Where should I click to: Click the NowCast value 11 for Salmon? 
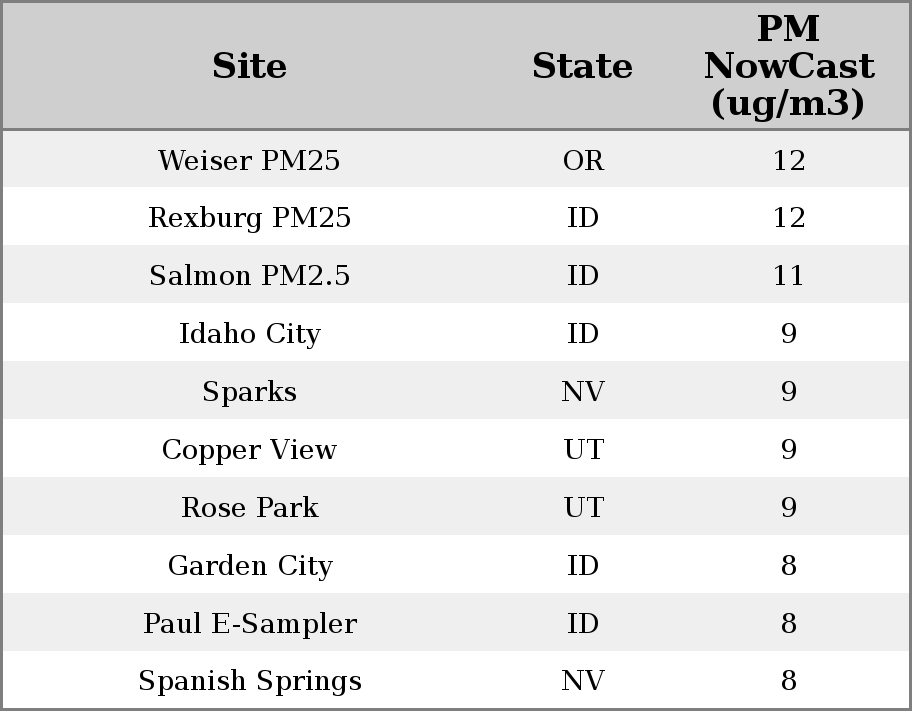(x=788, y=276)
